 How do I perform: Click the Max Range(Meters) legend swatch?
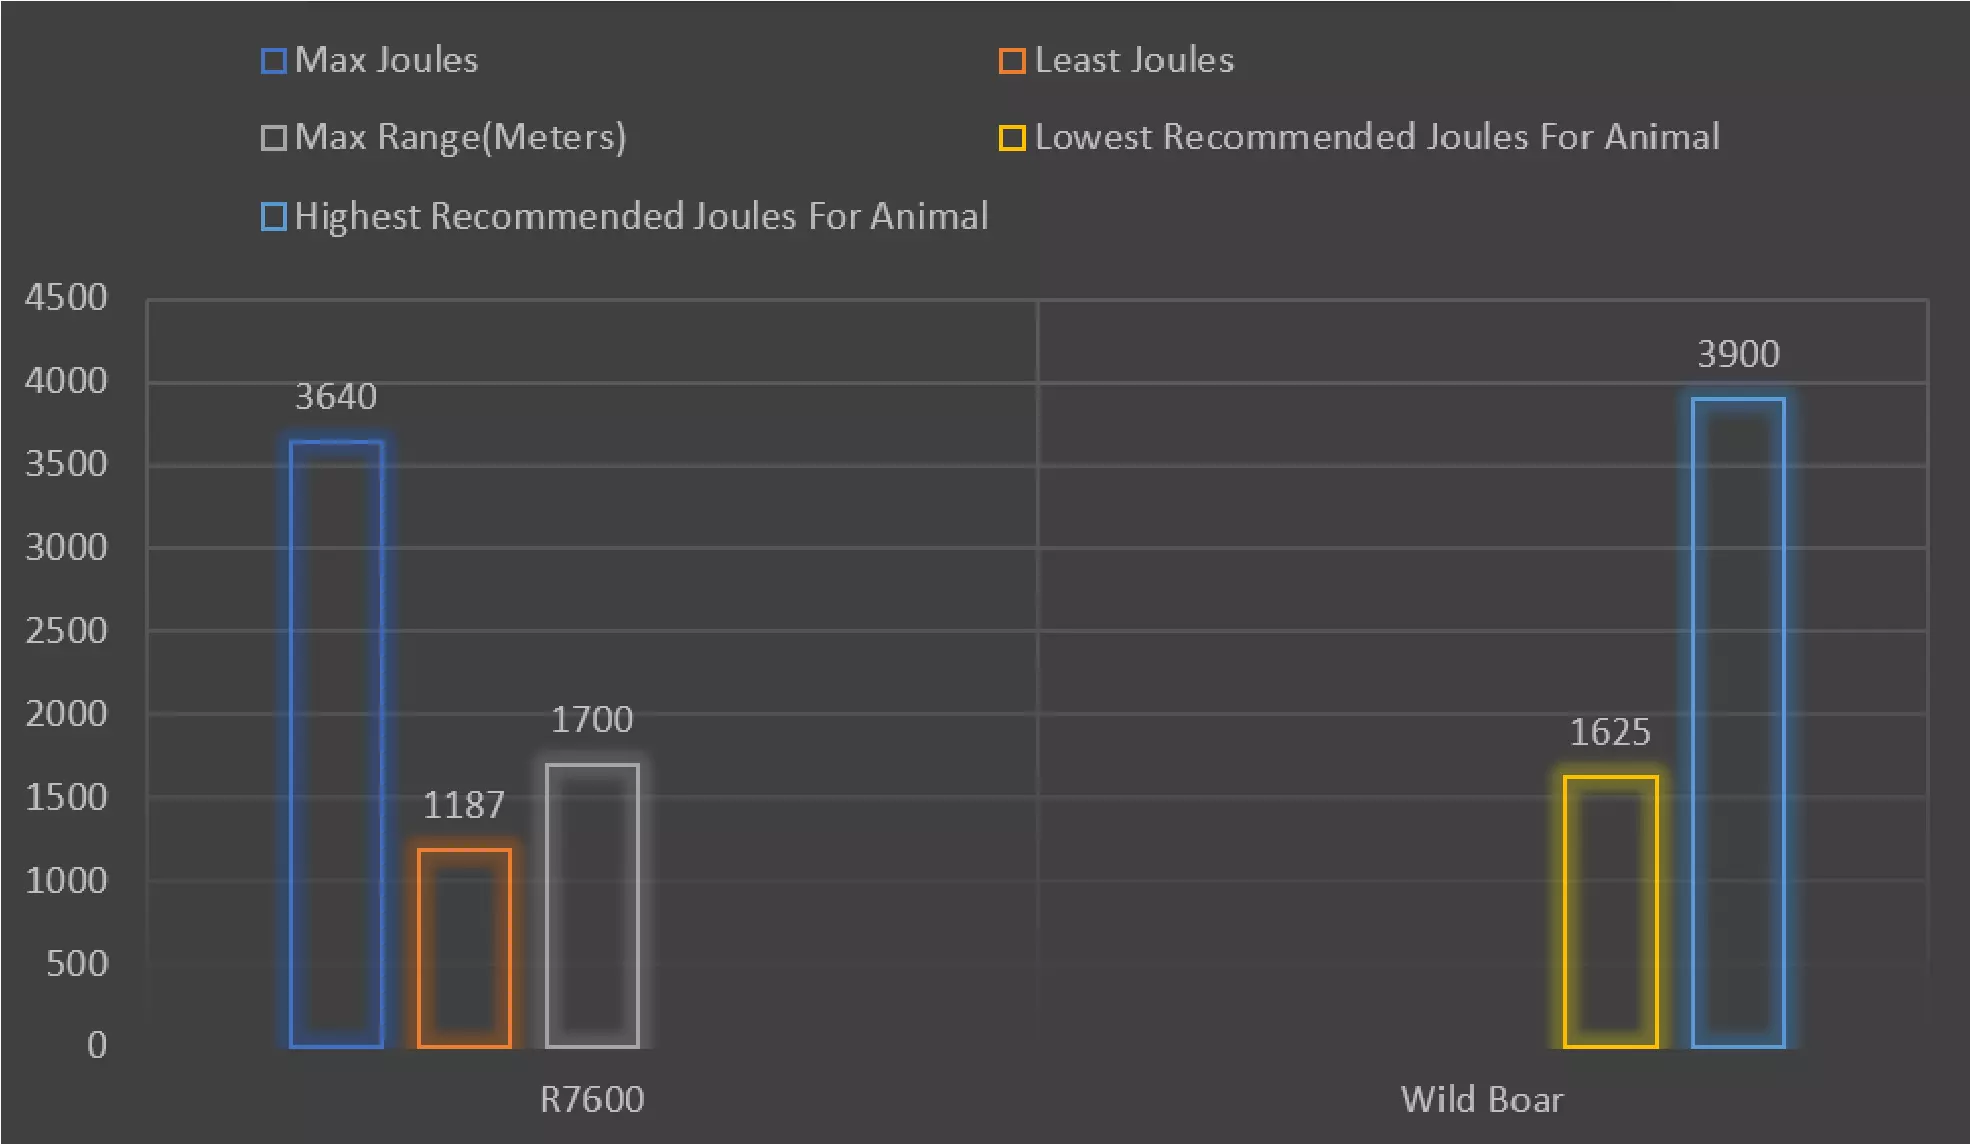tap(273, 138)
